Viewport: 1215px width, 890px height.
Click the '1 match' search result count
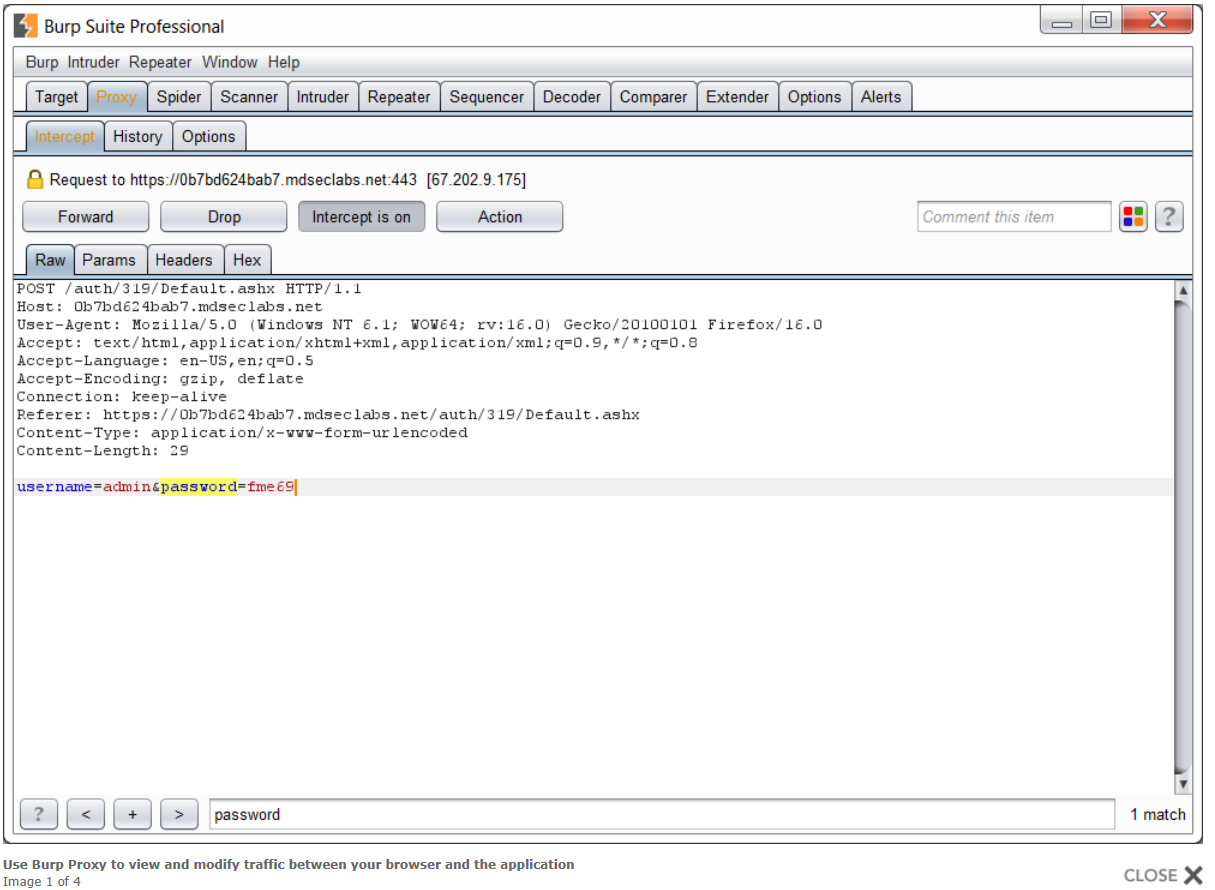[1158, 815]
